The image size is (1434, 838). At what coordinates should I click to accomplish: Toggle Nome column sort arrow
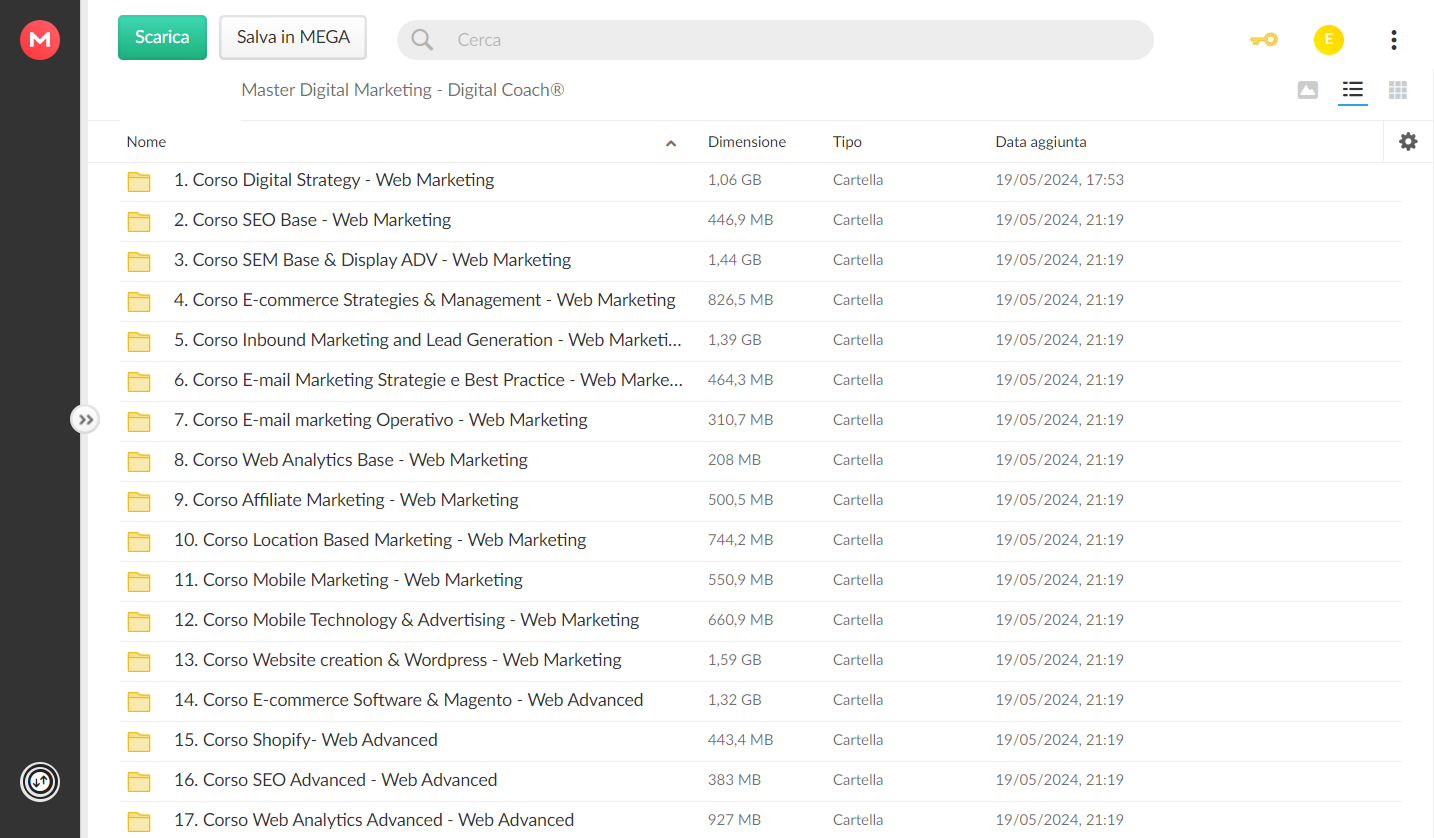click(x=671, y=143)
